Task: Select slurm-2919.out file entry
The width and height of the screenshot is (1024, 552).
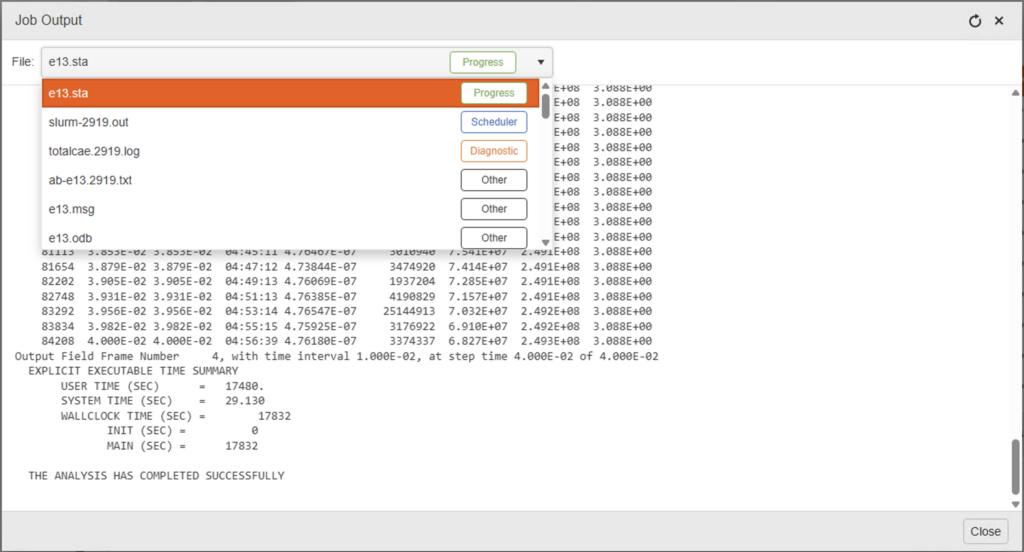Action: coord(291,122)
